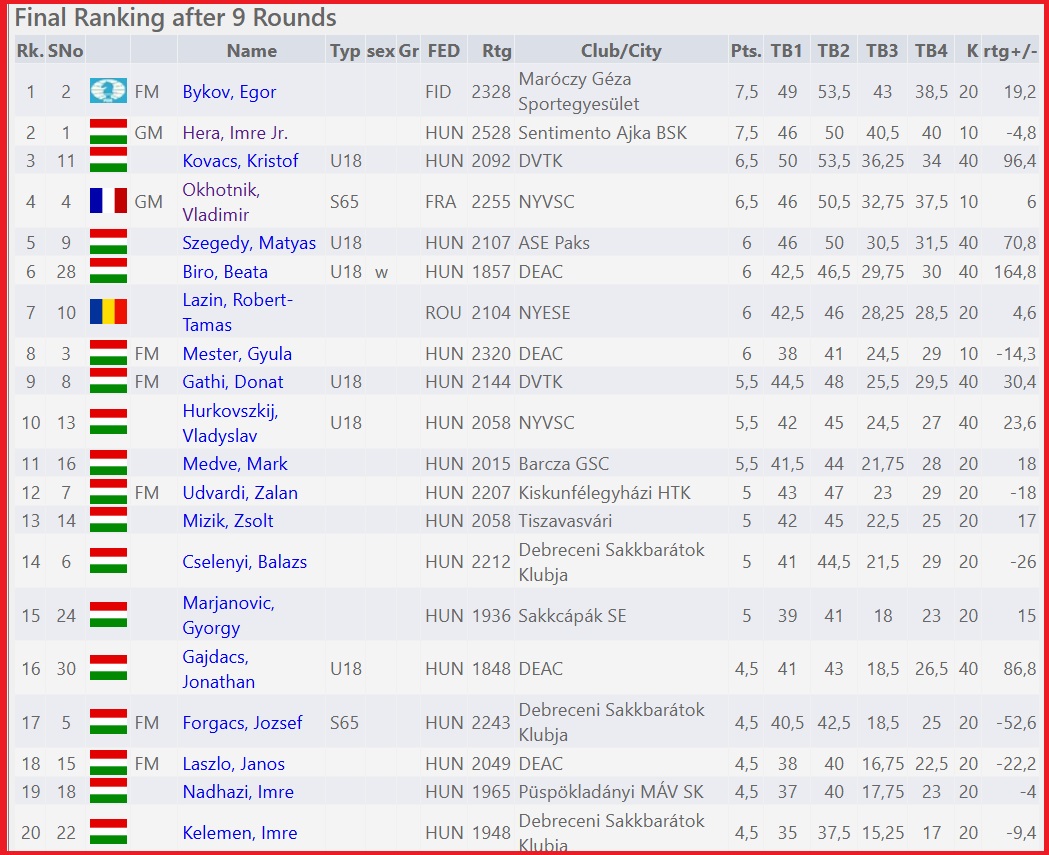The height and width of the screenshot is (855, 1049).
Task: Click the Hungarian flag in Marjanovic, Gyorgy row
Action: (x=108, y=616)
